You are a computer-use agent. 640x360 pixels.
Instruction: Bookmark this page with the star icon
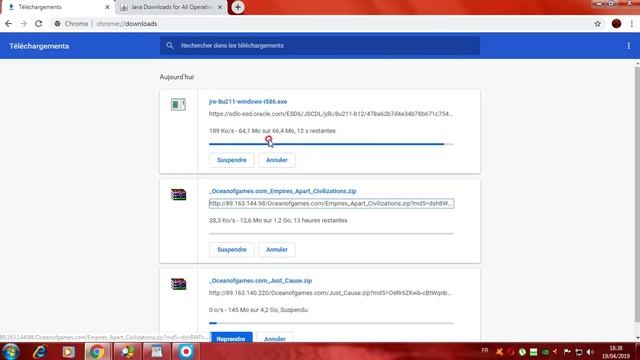598,24
